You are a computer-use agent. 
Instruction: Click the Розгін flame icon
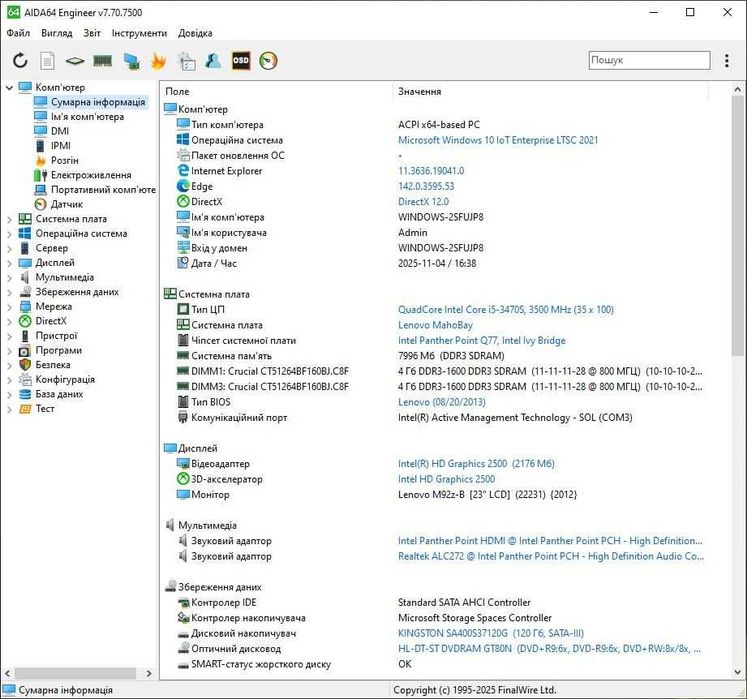(40, 160)
